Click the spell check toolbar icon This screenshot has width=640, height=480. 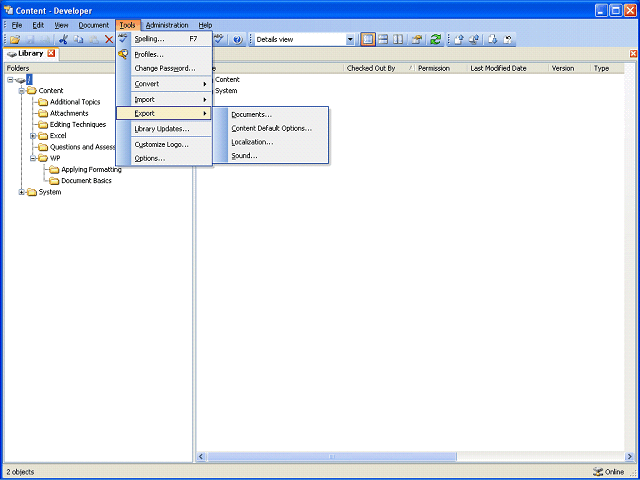(219, 39)
